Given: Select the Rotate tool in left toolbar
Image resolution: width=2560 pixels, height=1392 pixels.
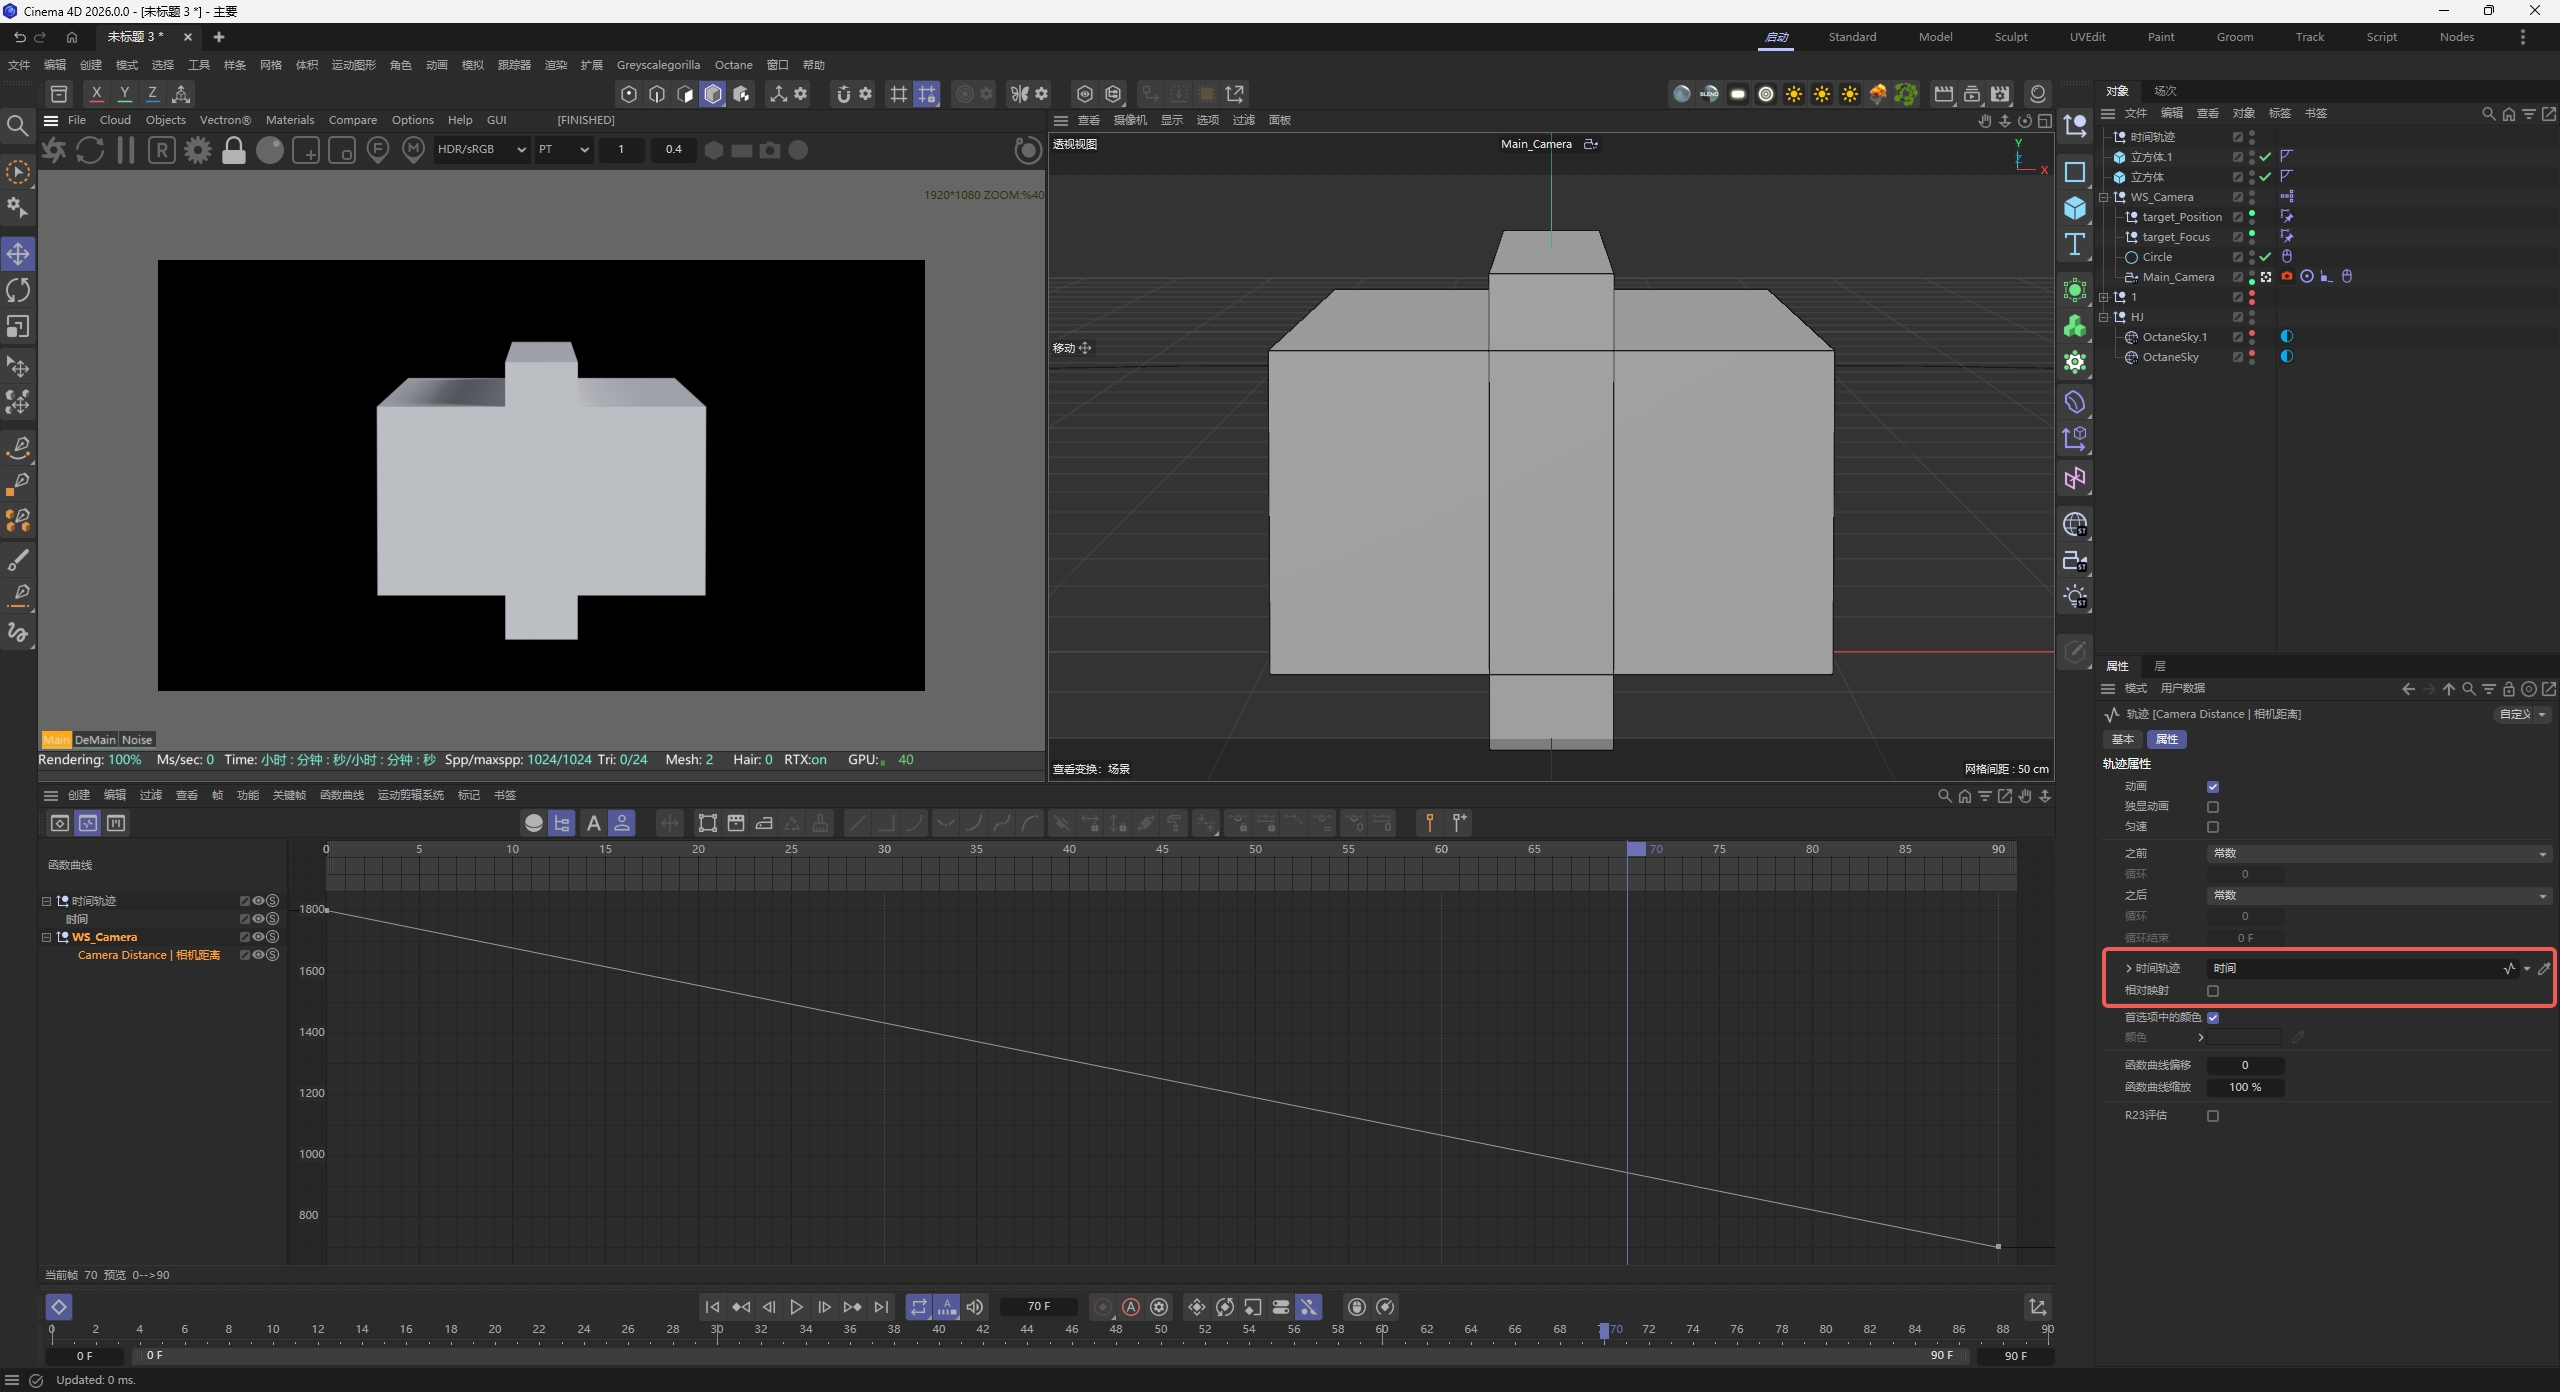Looking at the screenshot, I should pos(18,291).
